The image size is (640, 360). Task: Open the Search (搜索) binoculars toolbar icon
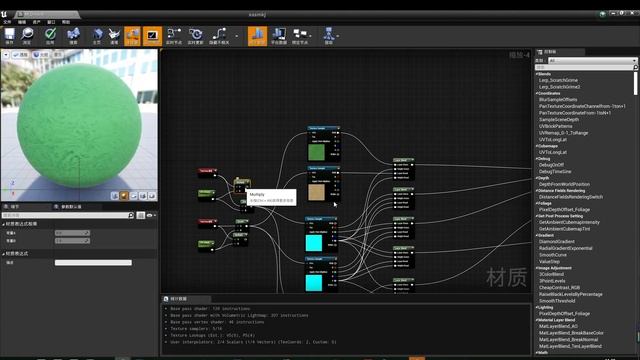coord(73,36)
